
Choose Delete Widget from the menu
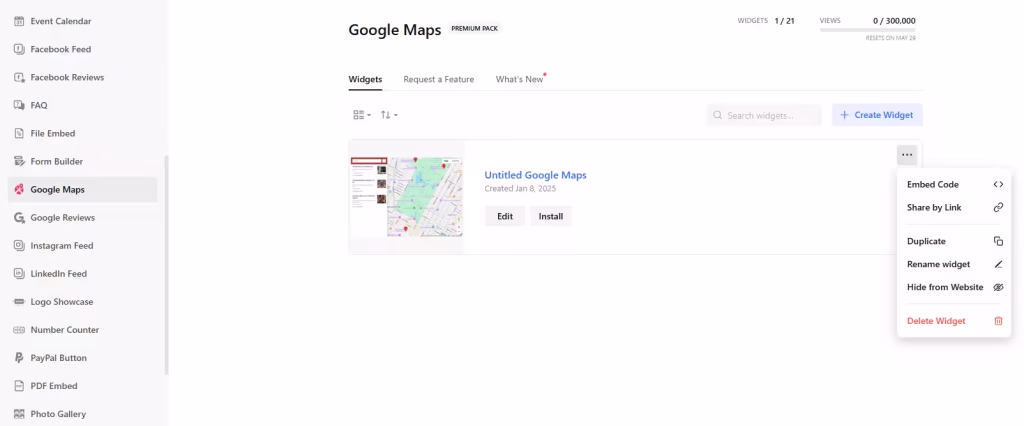click(954, 321)
